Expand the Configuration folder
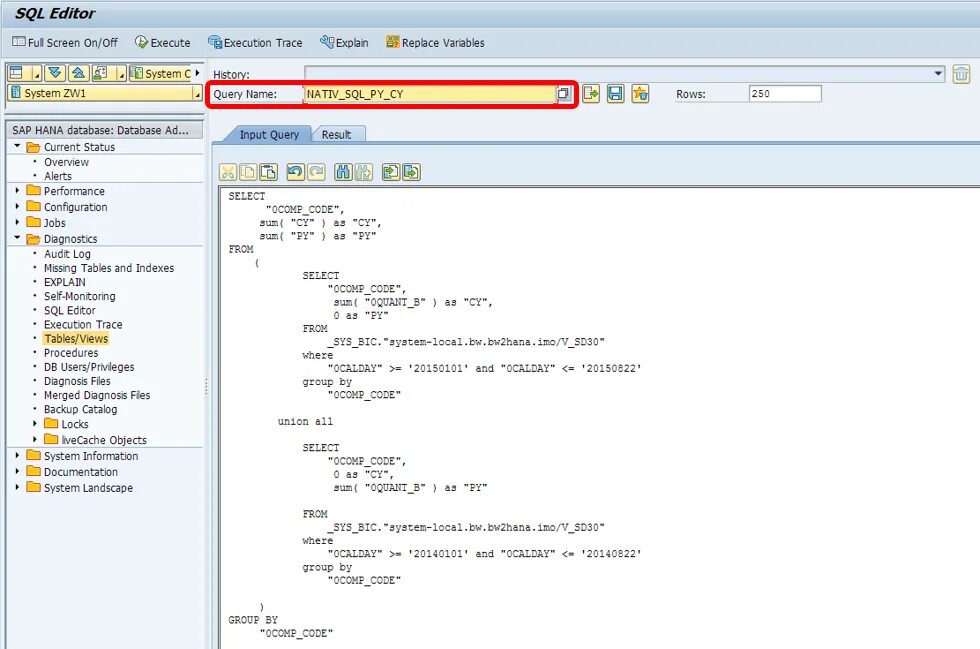This screenshot has width=980, height=649. 17,206
